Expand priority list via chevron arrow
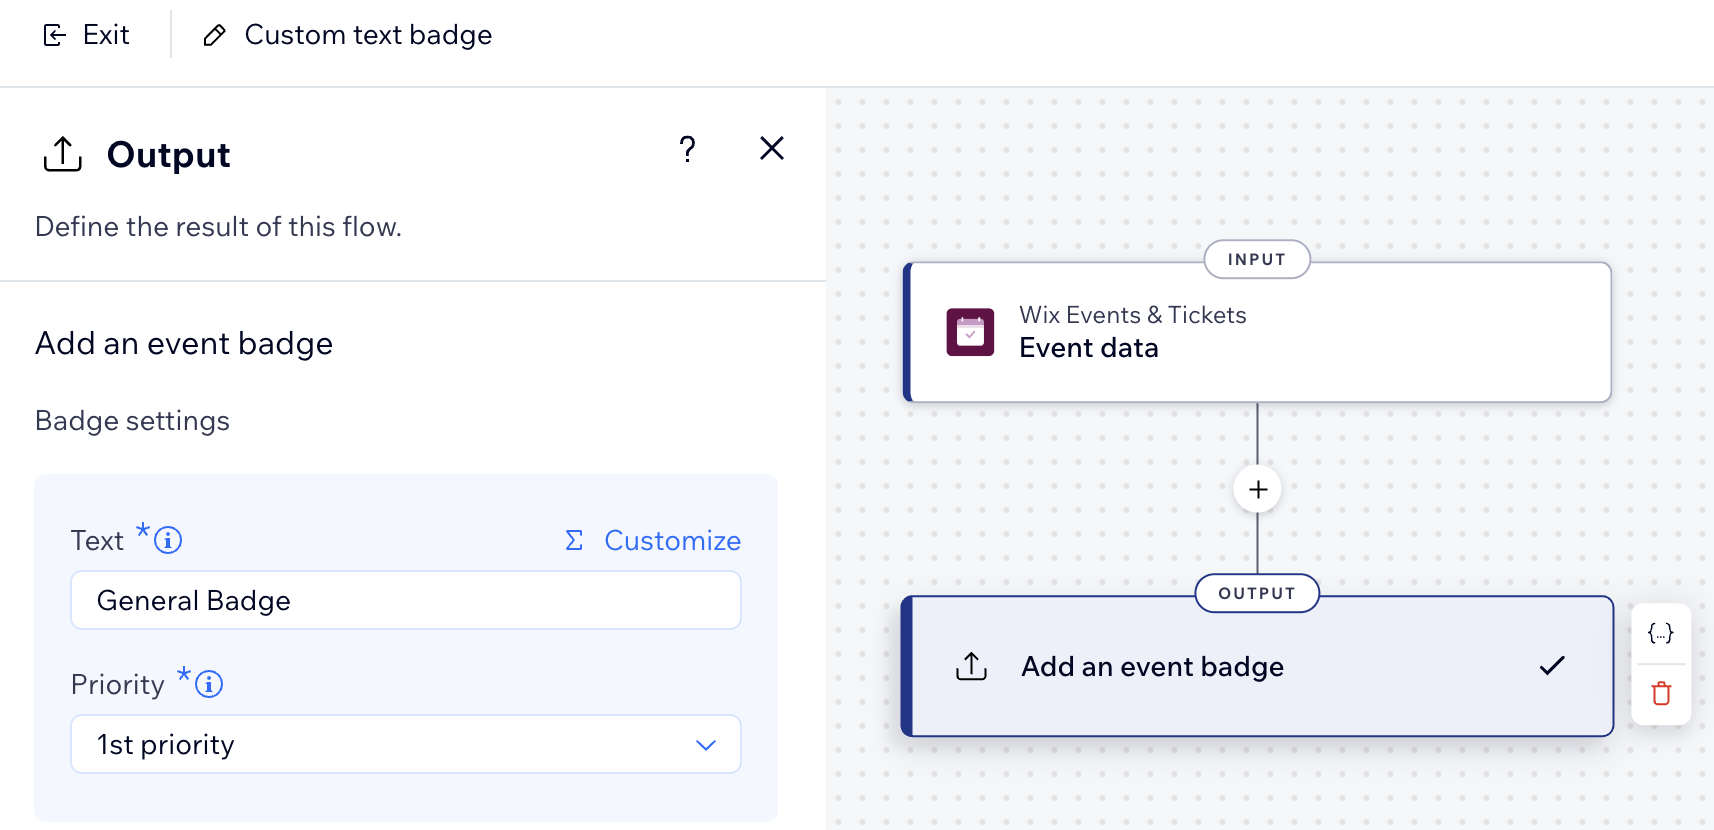 [x=706, y=745]
